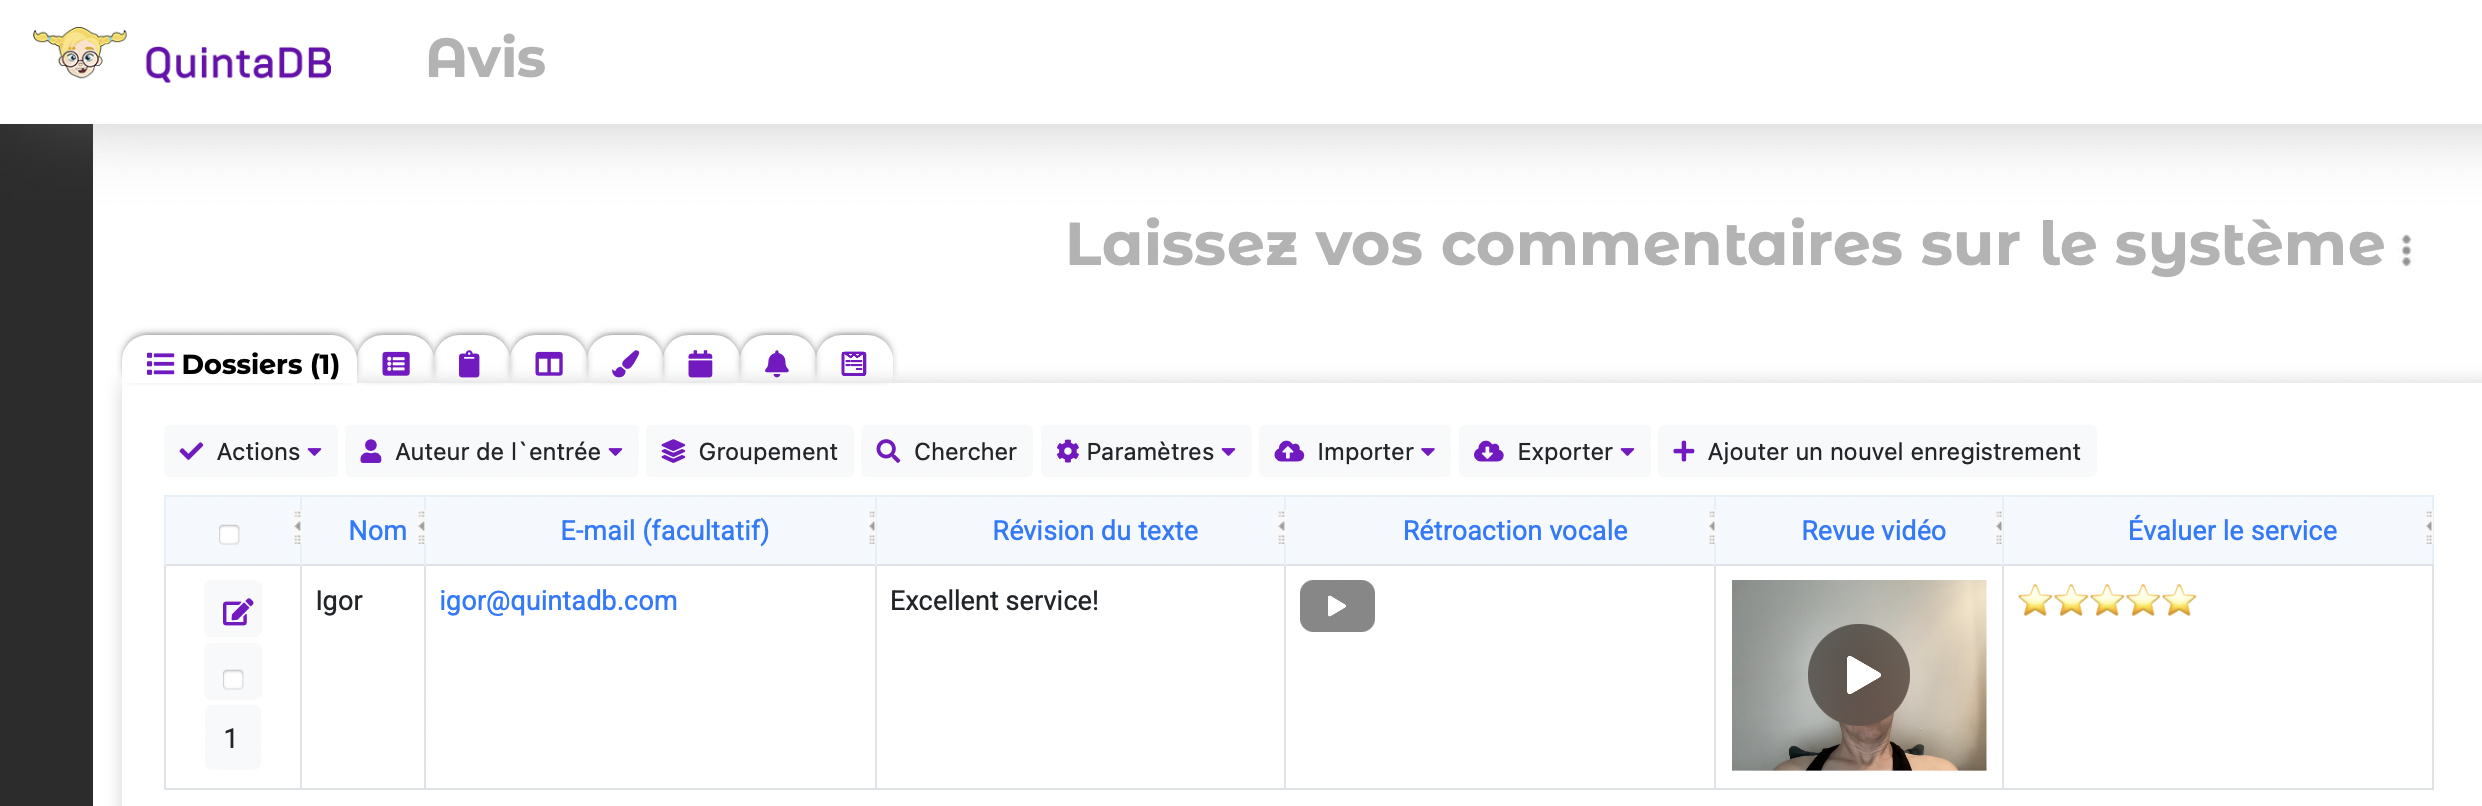
Task: Open the columns layout icon tab
Action: (548, 364)
